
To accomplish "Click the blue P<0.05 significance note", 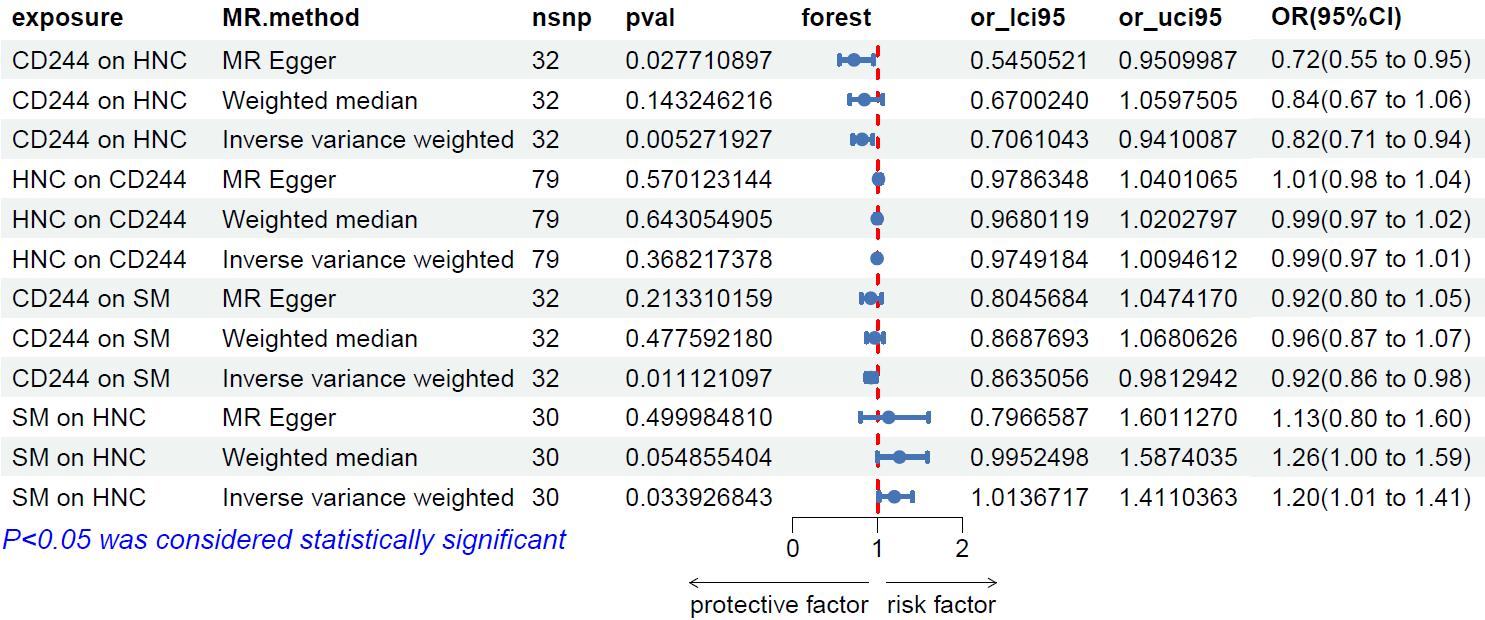I will coord(284,540).
